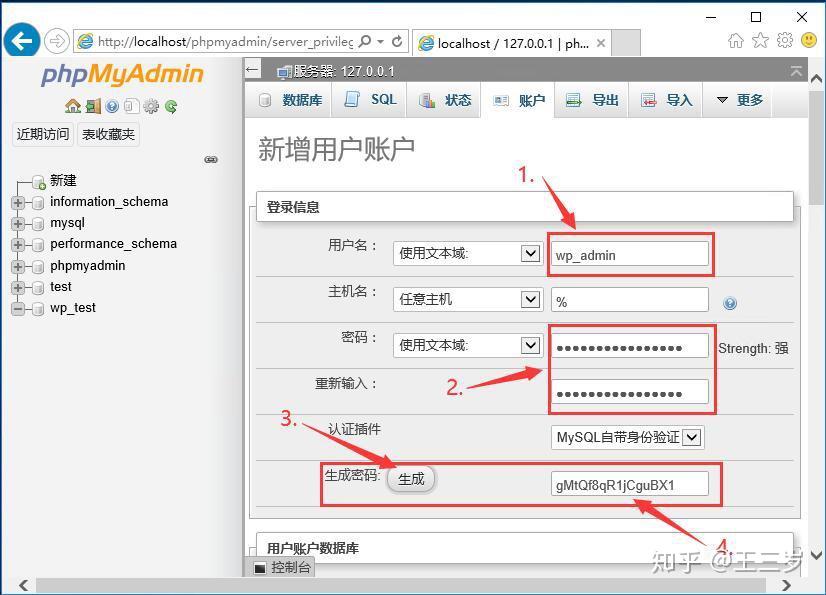Image resolution: width=826 pixels, height=595 pixels.
Task: Open the 近期访问 tab
Action: 43,134
